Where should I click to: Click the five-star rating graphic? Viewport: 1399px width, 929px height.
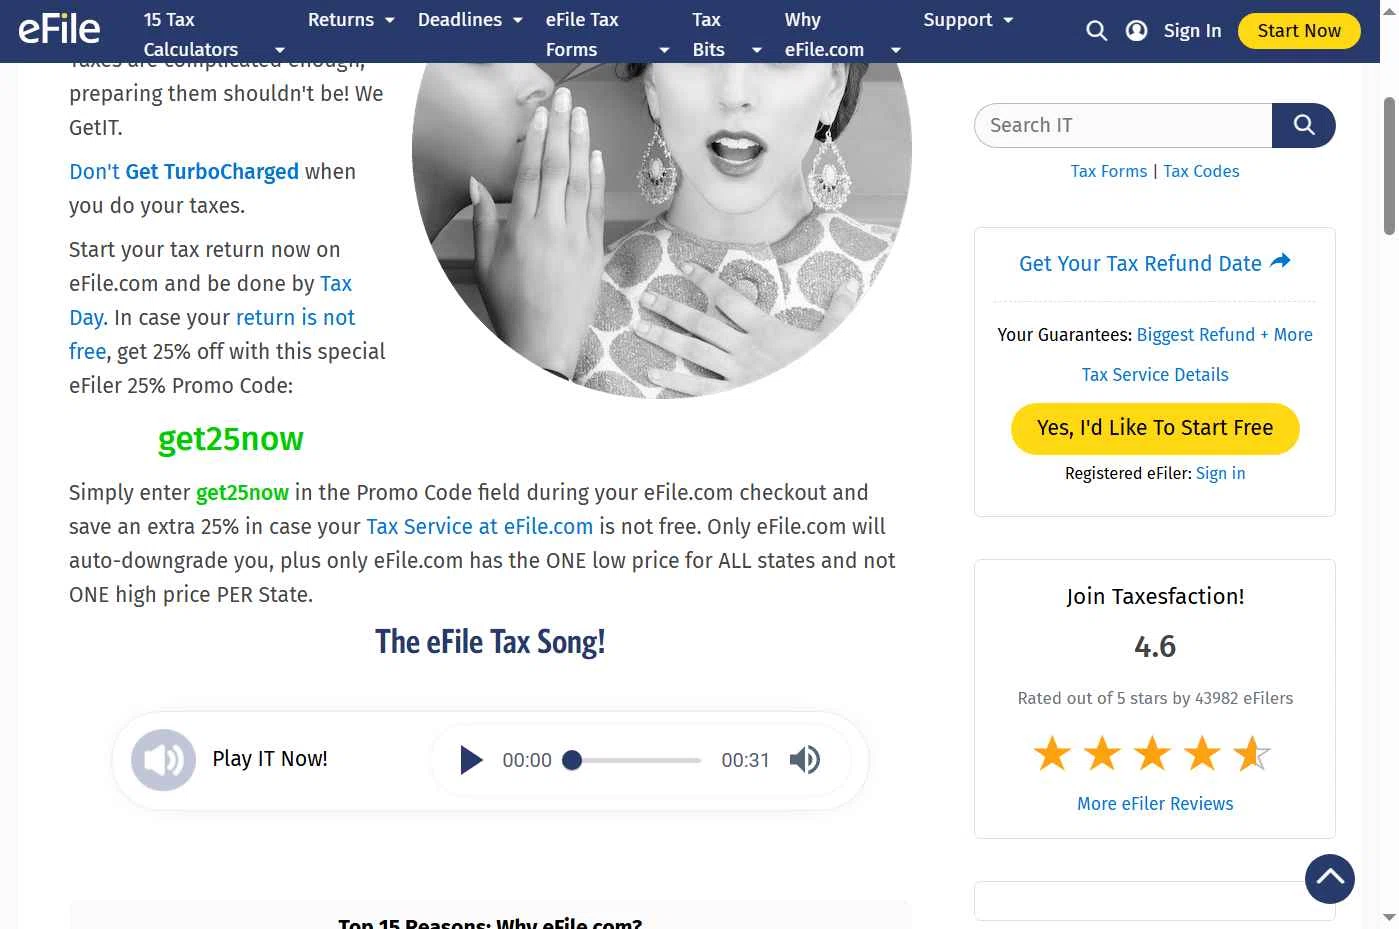coord(1152,754)
